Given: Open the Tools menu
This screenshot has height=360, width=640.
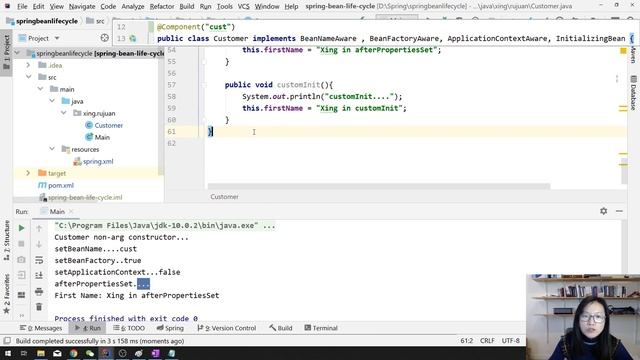Looking at the screenshot, I should pyautogui.click(x=224, y=6).
